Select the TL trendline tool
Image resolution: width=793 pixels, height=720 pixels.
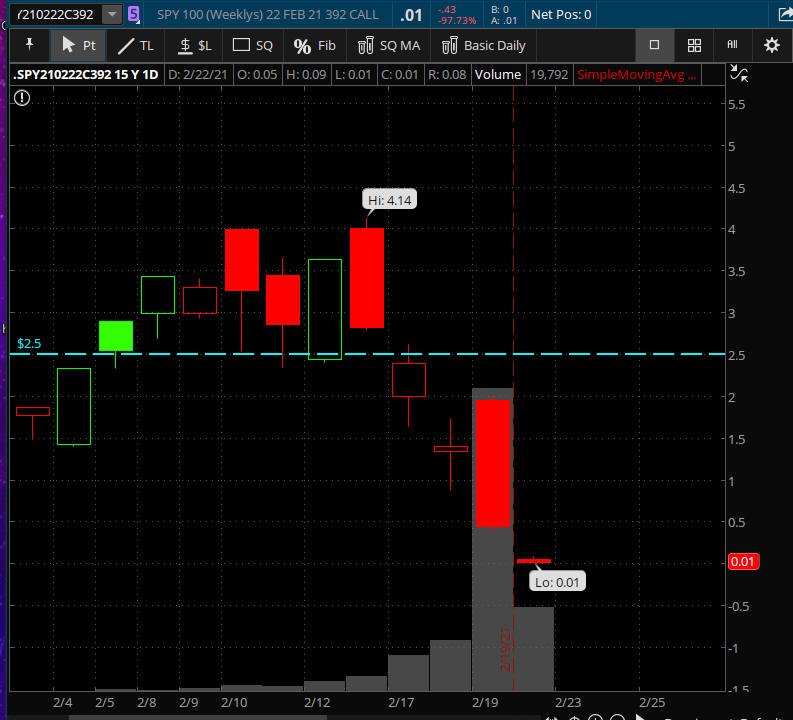click(135, 46)
